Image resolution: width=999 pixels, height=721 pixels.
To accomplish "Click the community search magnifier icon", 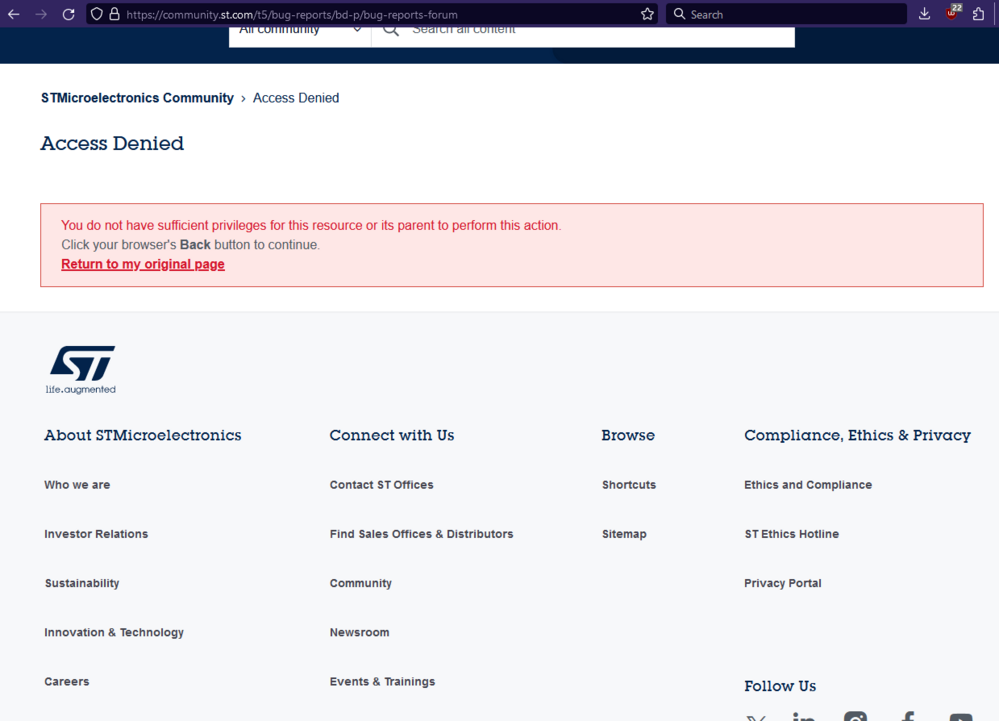I will click(391, 30).
